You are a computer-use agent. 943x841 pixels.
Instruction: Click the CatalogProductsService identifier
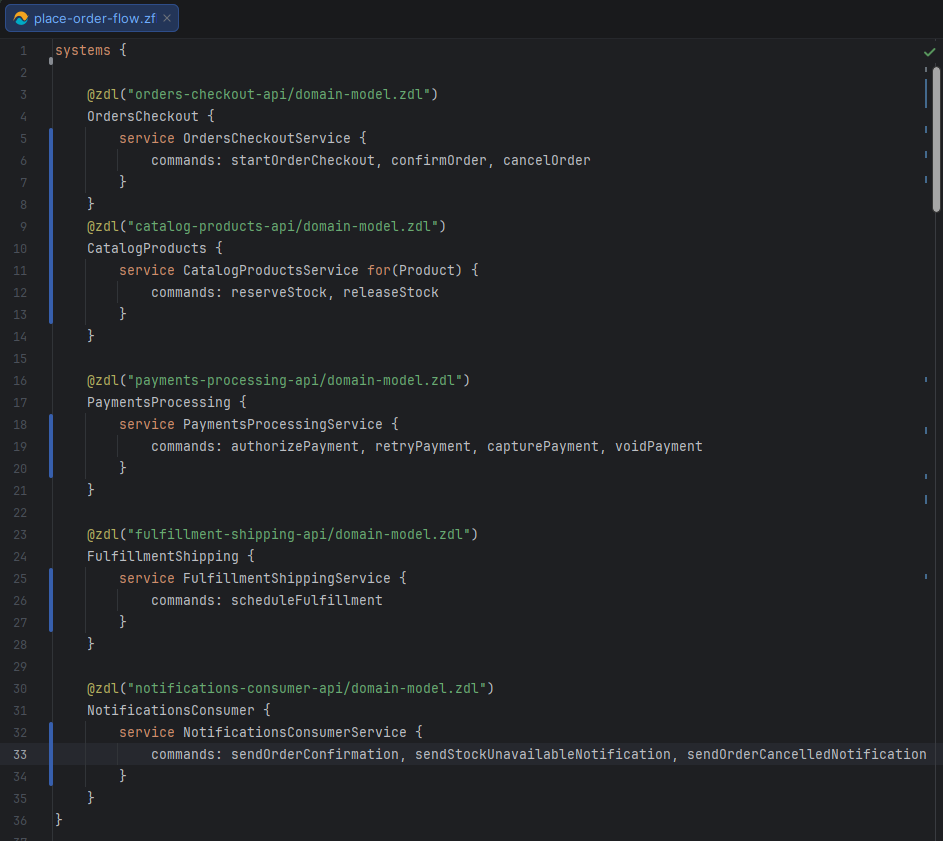(x=271, y=271)
